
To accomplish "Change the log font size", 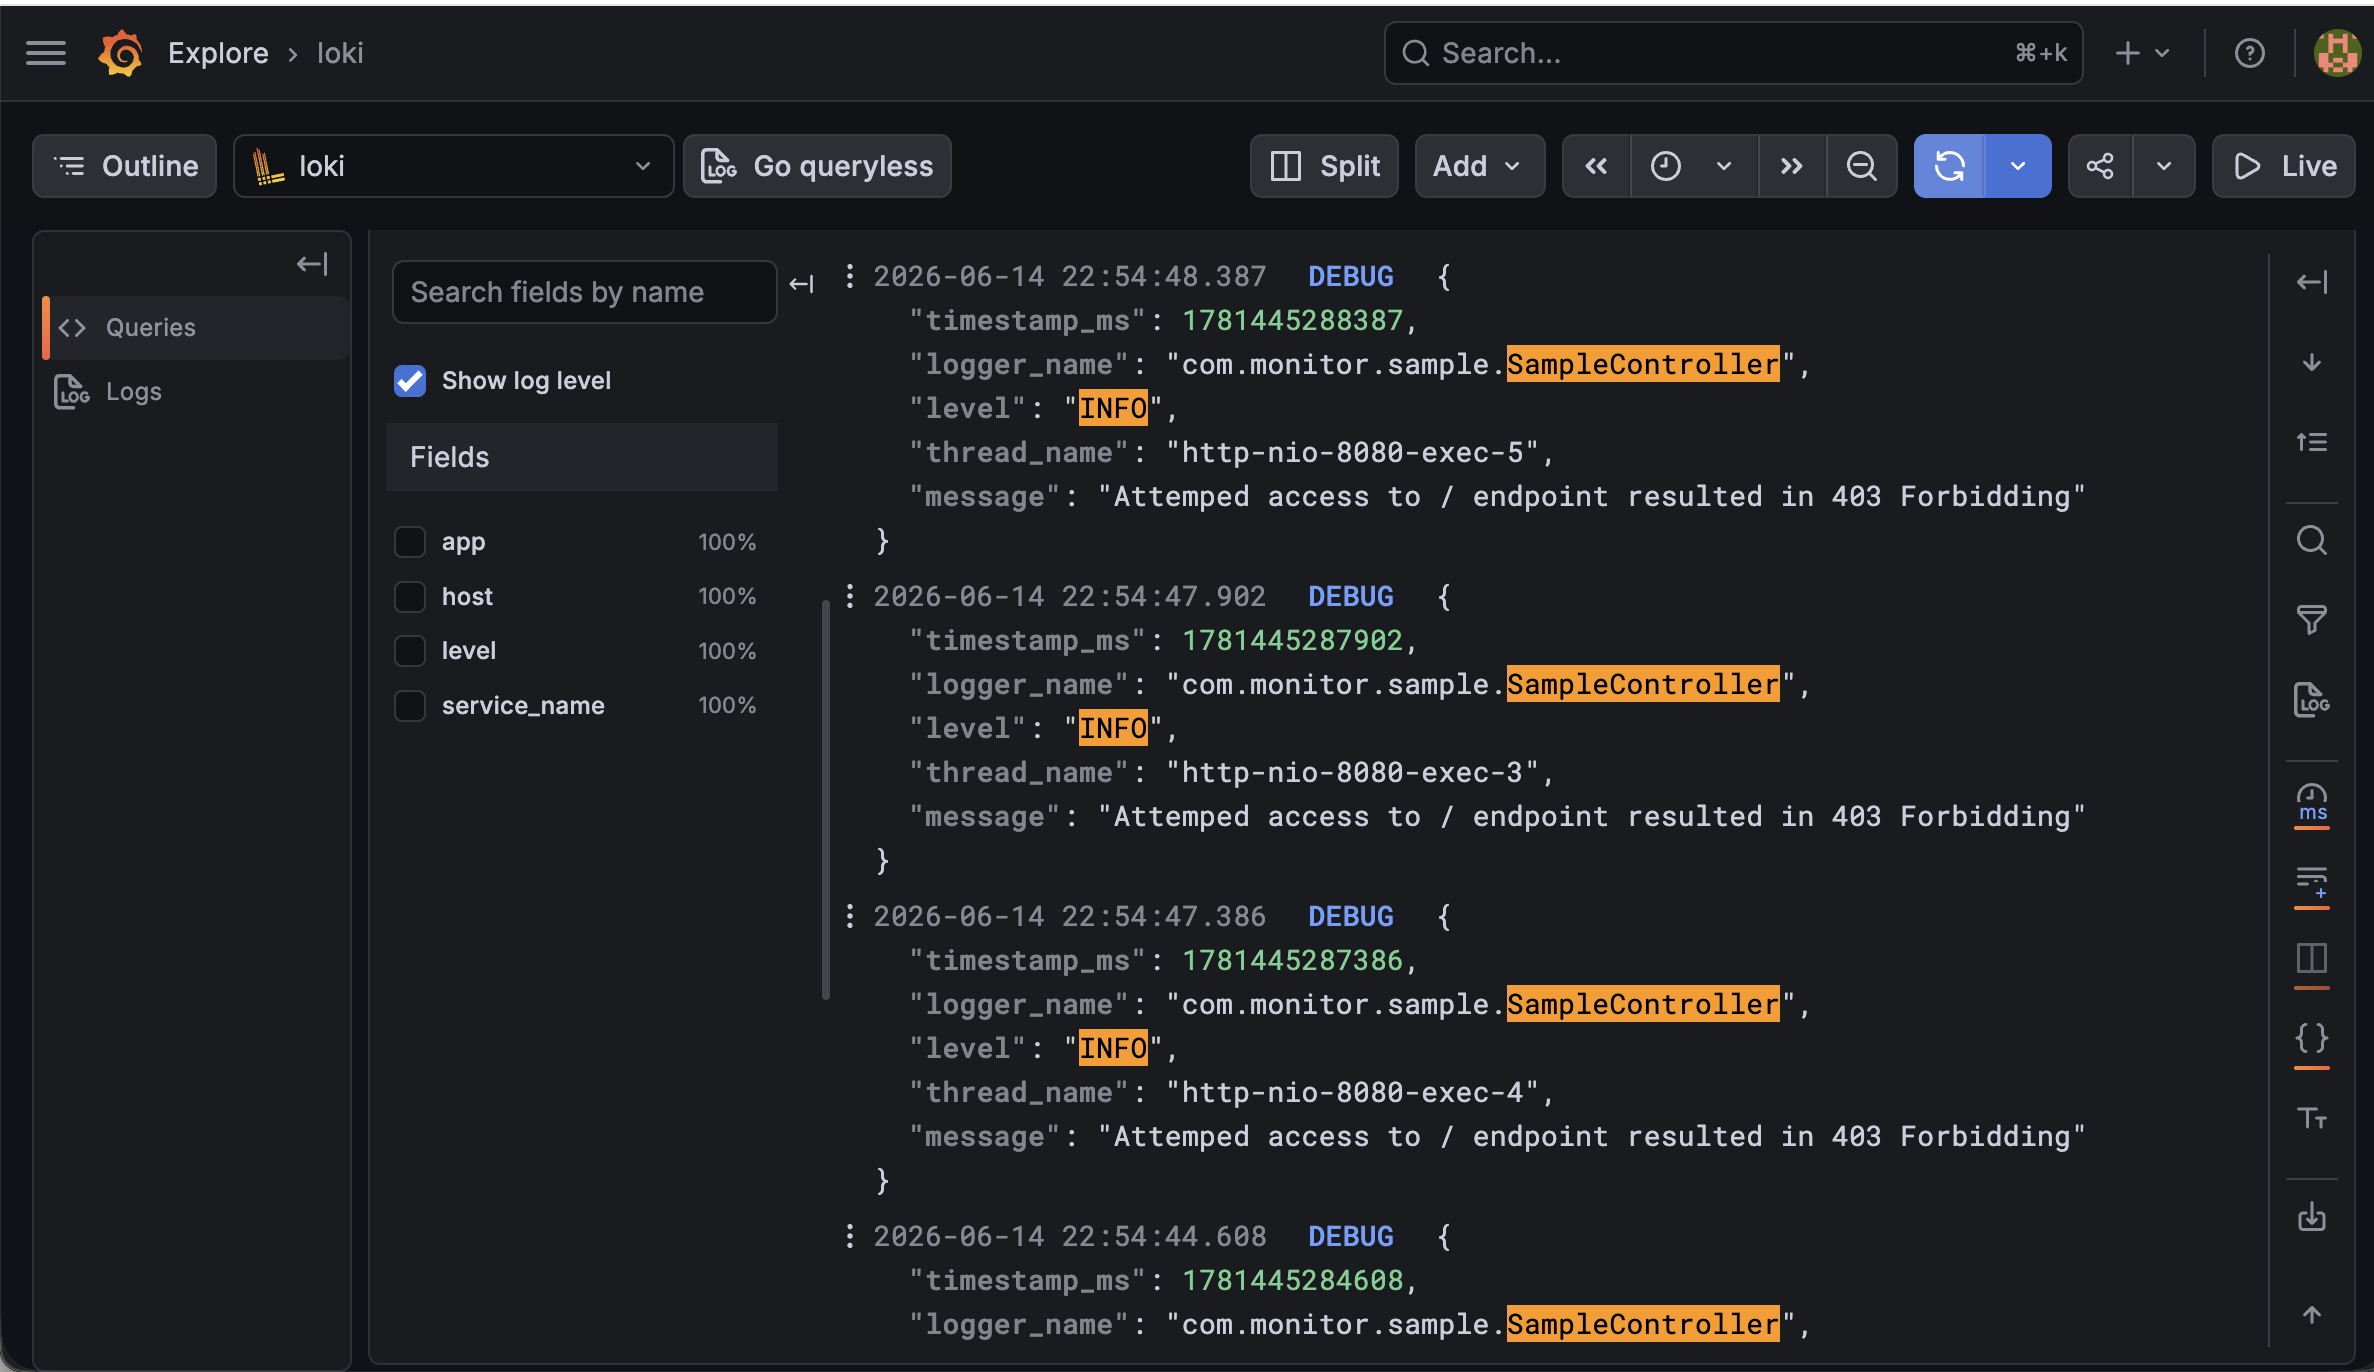I will tap(2311, 1118).
